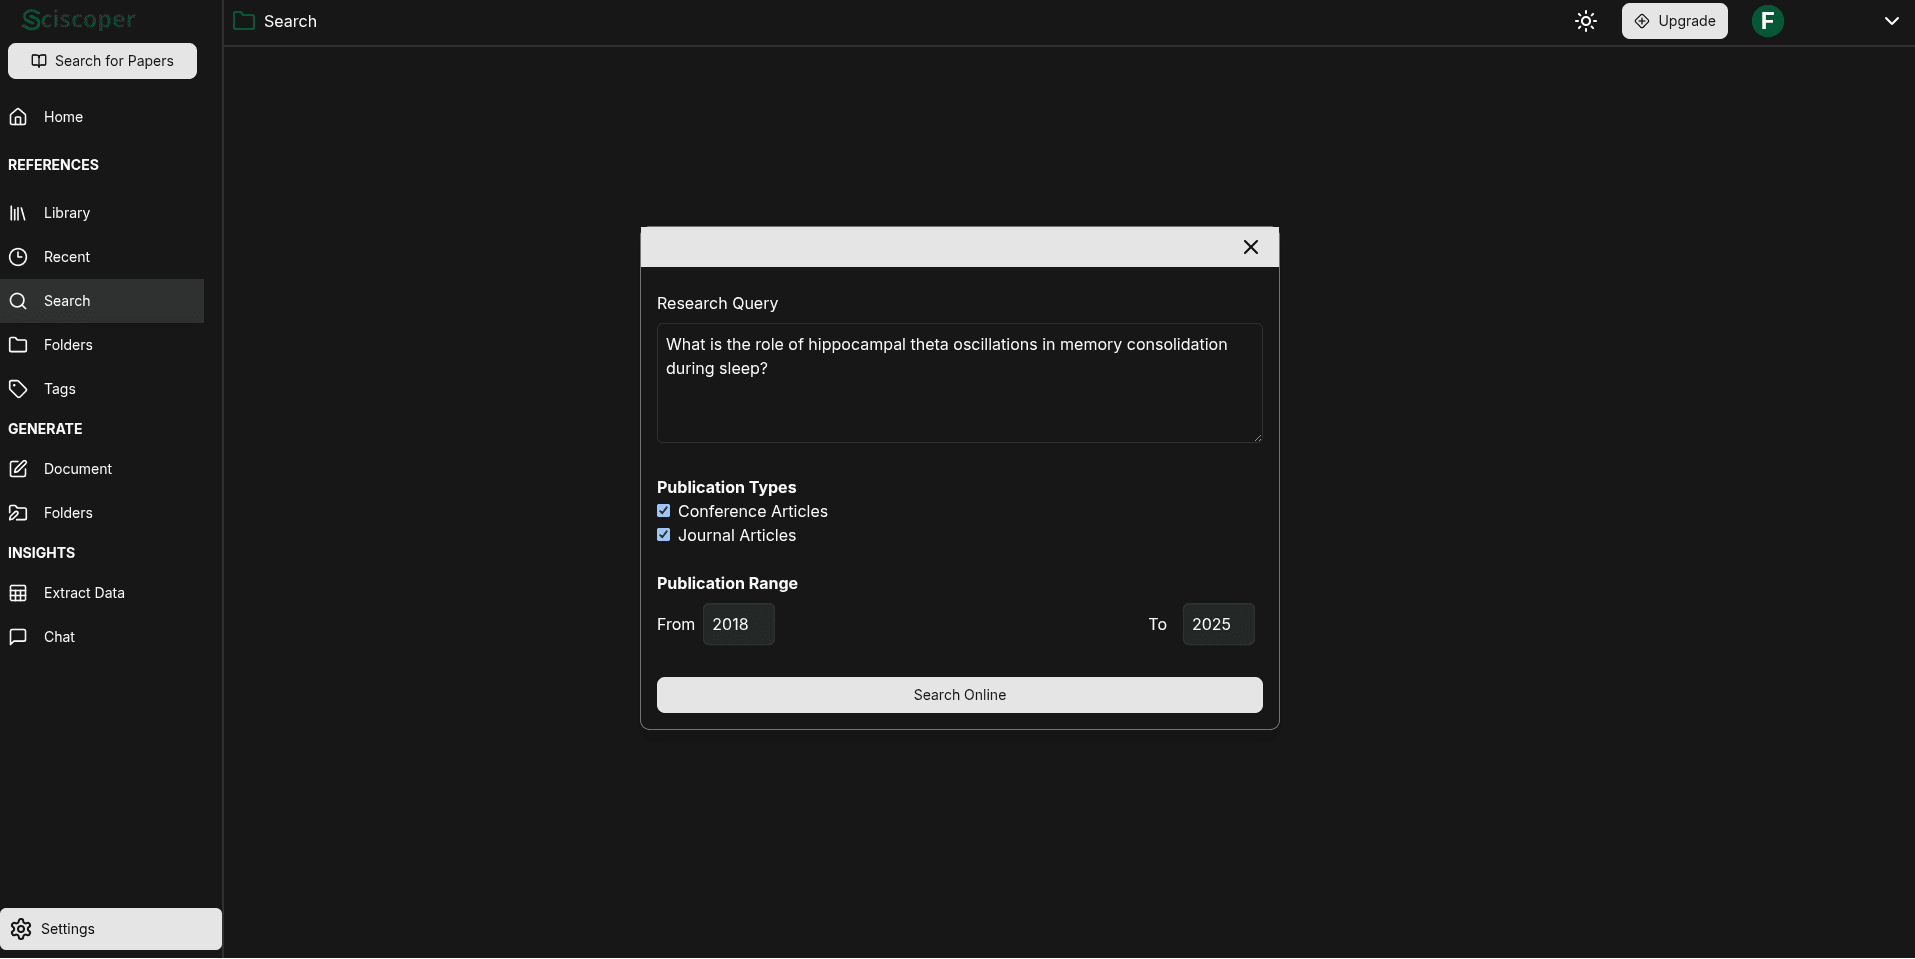The width and height of the screenshot is (1915, 959).
Task: Click the Search Online button
Action: click(958, 694)
